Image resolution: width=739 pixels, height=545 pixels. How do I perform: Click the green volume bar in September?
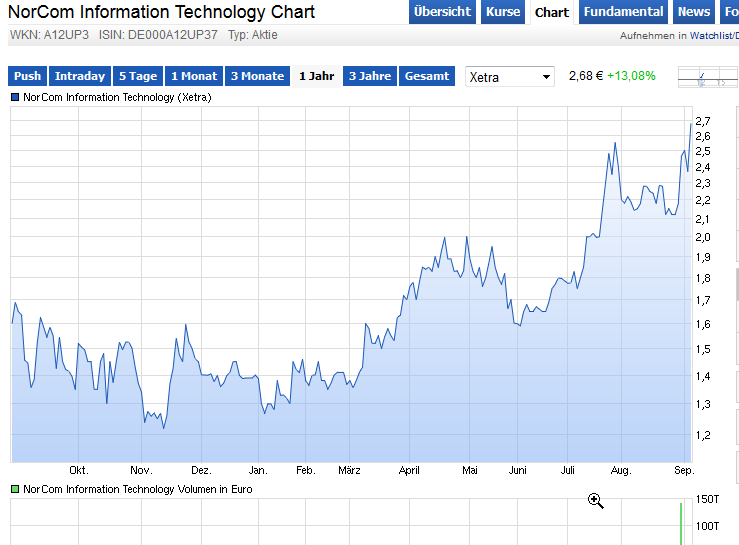(681, 524)
